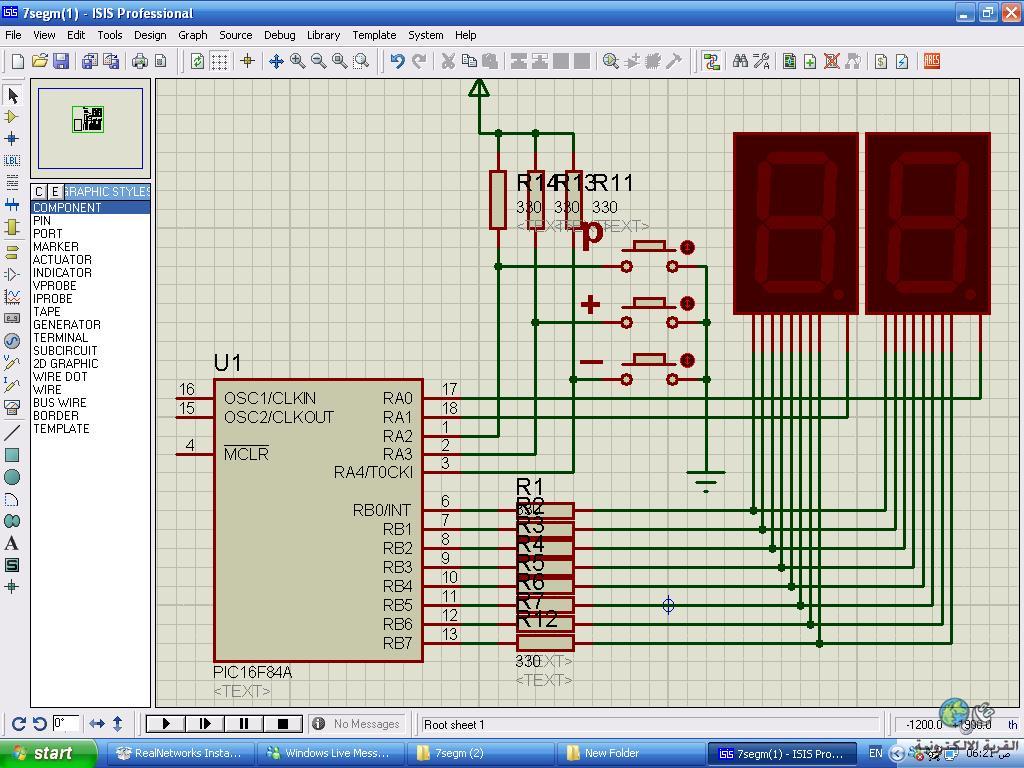Create a new design file
Image resolution: width=1024 pixels, height=768 pixels.
pos(18,61)
